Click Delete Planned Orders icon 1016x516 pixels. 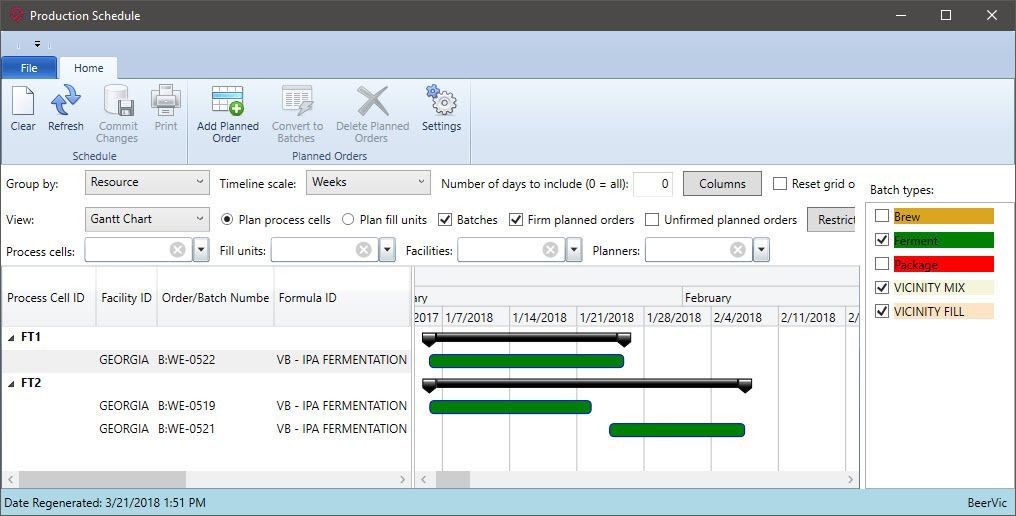click(x=373, y=102)
